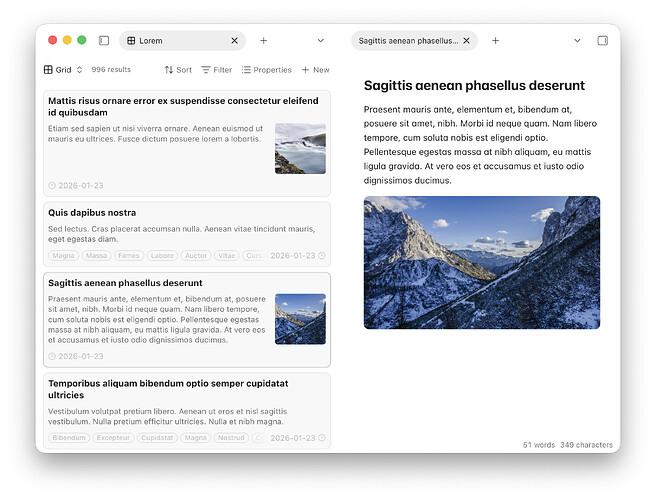
Task: Toggle the left sidebar panel icon
Action: (x=104, y=41)
